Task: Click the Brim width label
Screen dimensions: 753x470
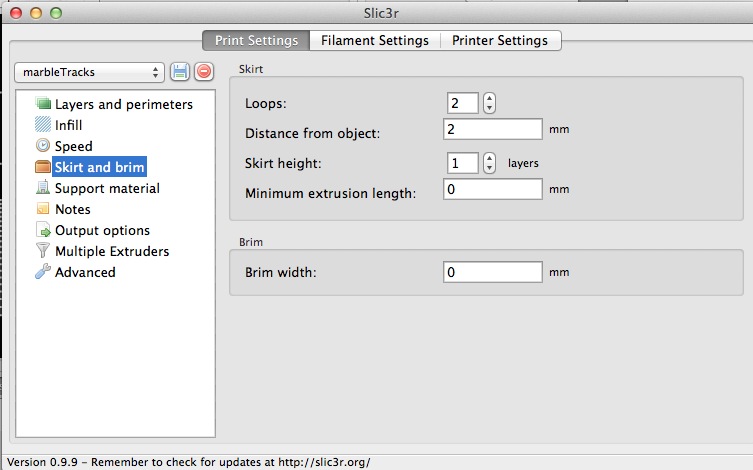Action: pyautogui.click(x=280, y=272)
